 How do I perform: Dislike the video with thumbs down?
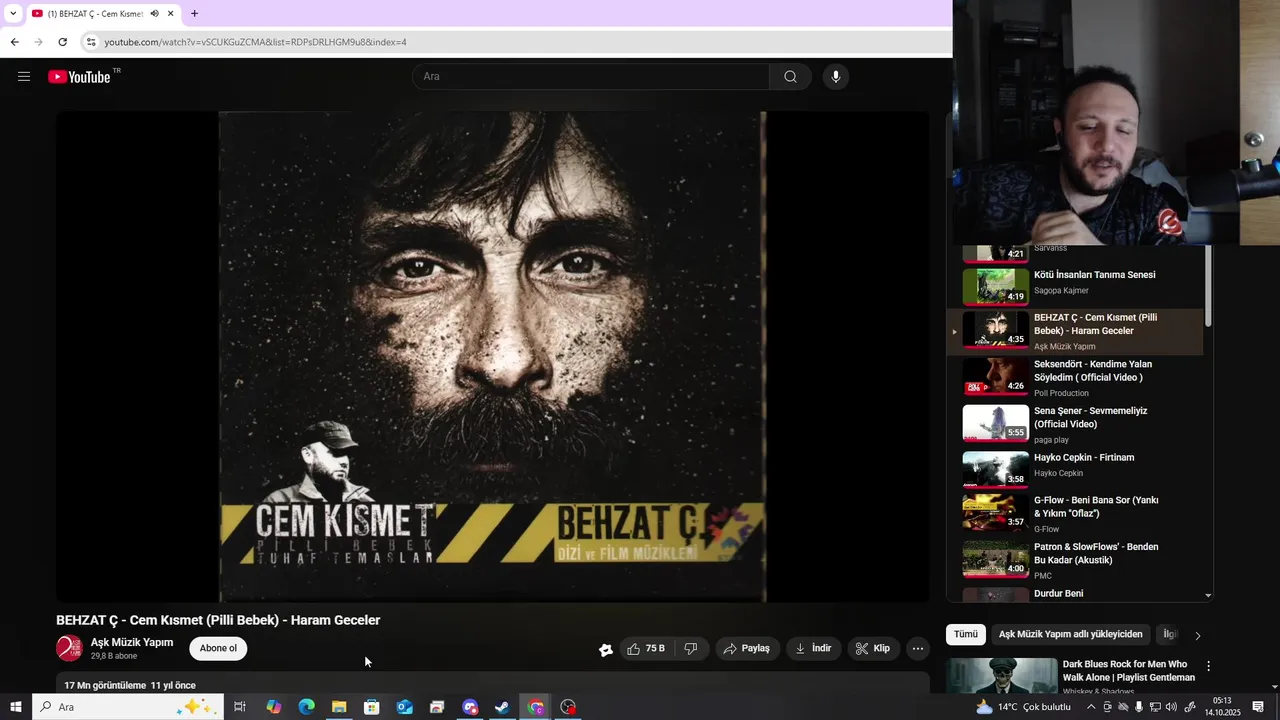[x=691, y=648]
